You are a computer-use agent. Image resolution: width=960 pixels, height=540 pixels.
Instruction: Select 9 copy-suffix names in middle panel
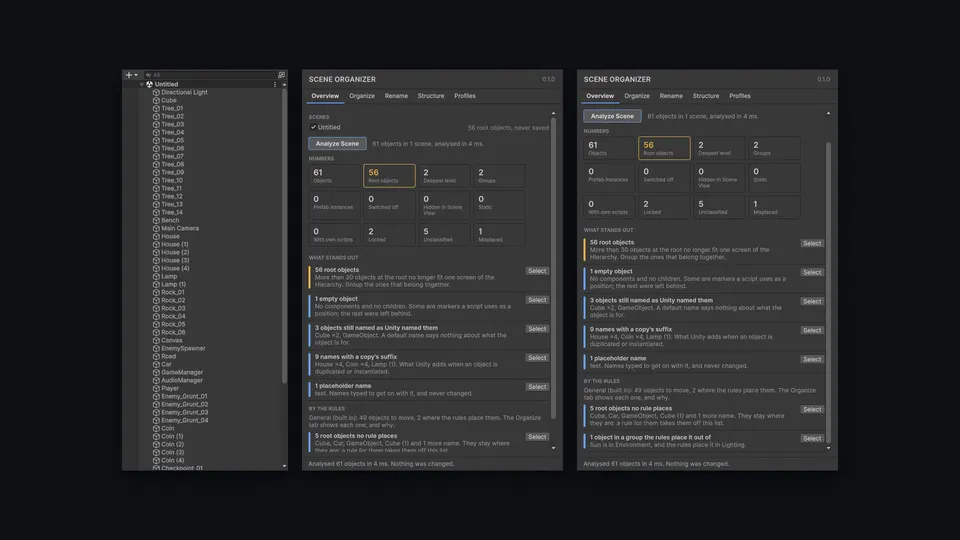(537, 358)
